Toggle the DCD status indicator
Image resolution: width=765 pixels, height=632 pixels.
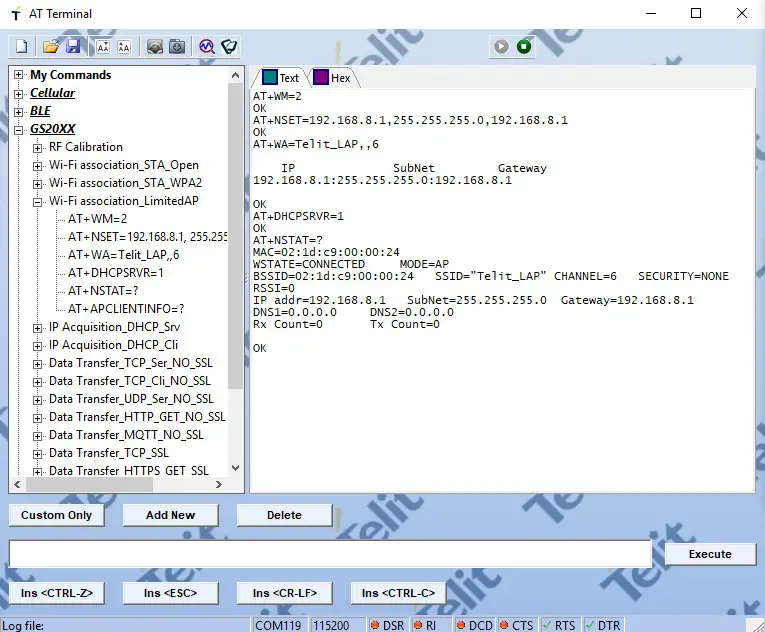(x=475, y=625)
